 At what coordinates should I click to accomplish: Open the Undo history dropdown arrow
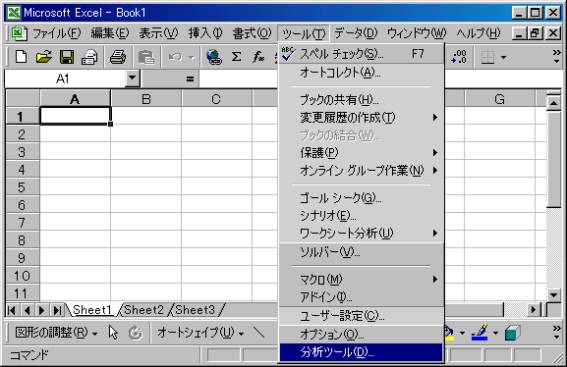(191, 57)
